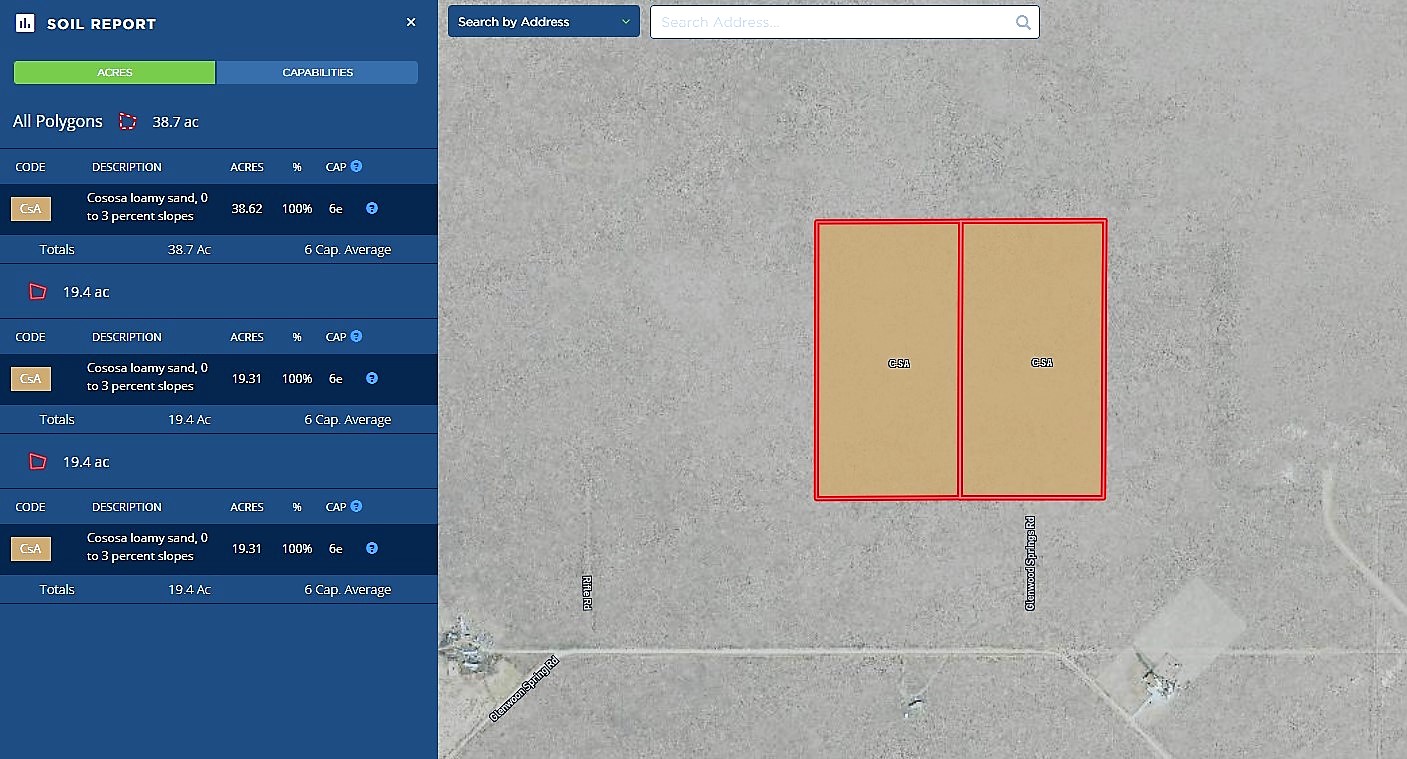Open the Search by Address dropdown

543,22
